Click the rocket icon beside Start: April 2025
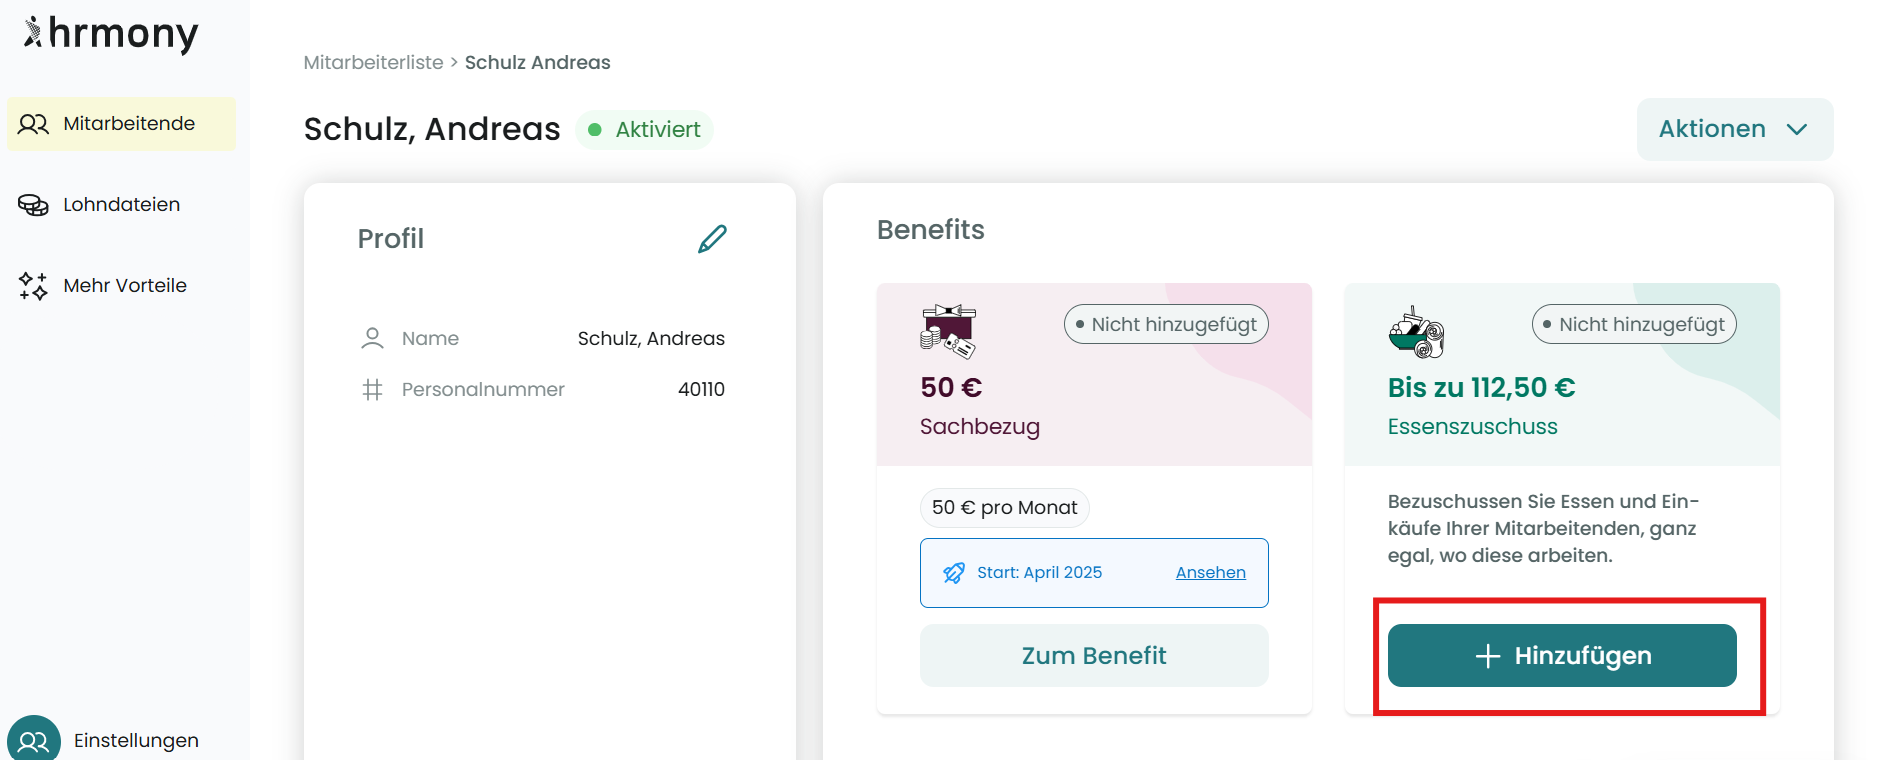The image size is (1885, 760). tap(954, 573)
